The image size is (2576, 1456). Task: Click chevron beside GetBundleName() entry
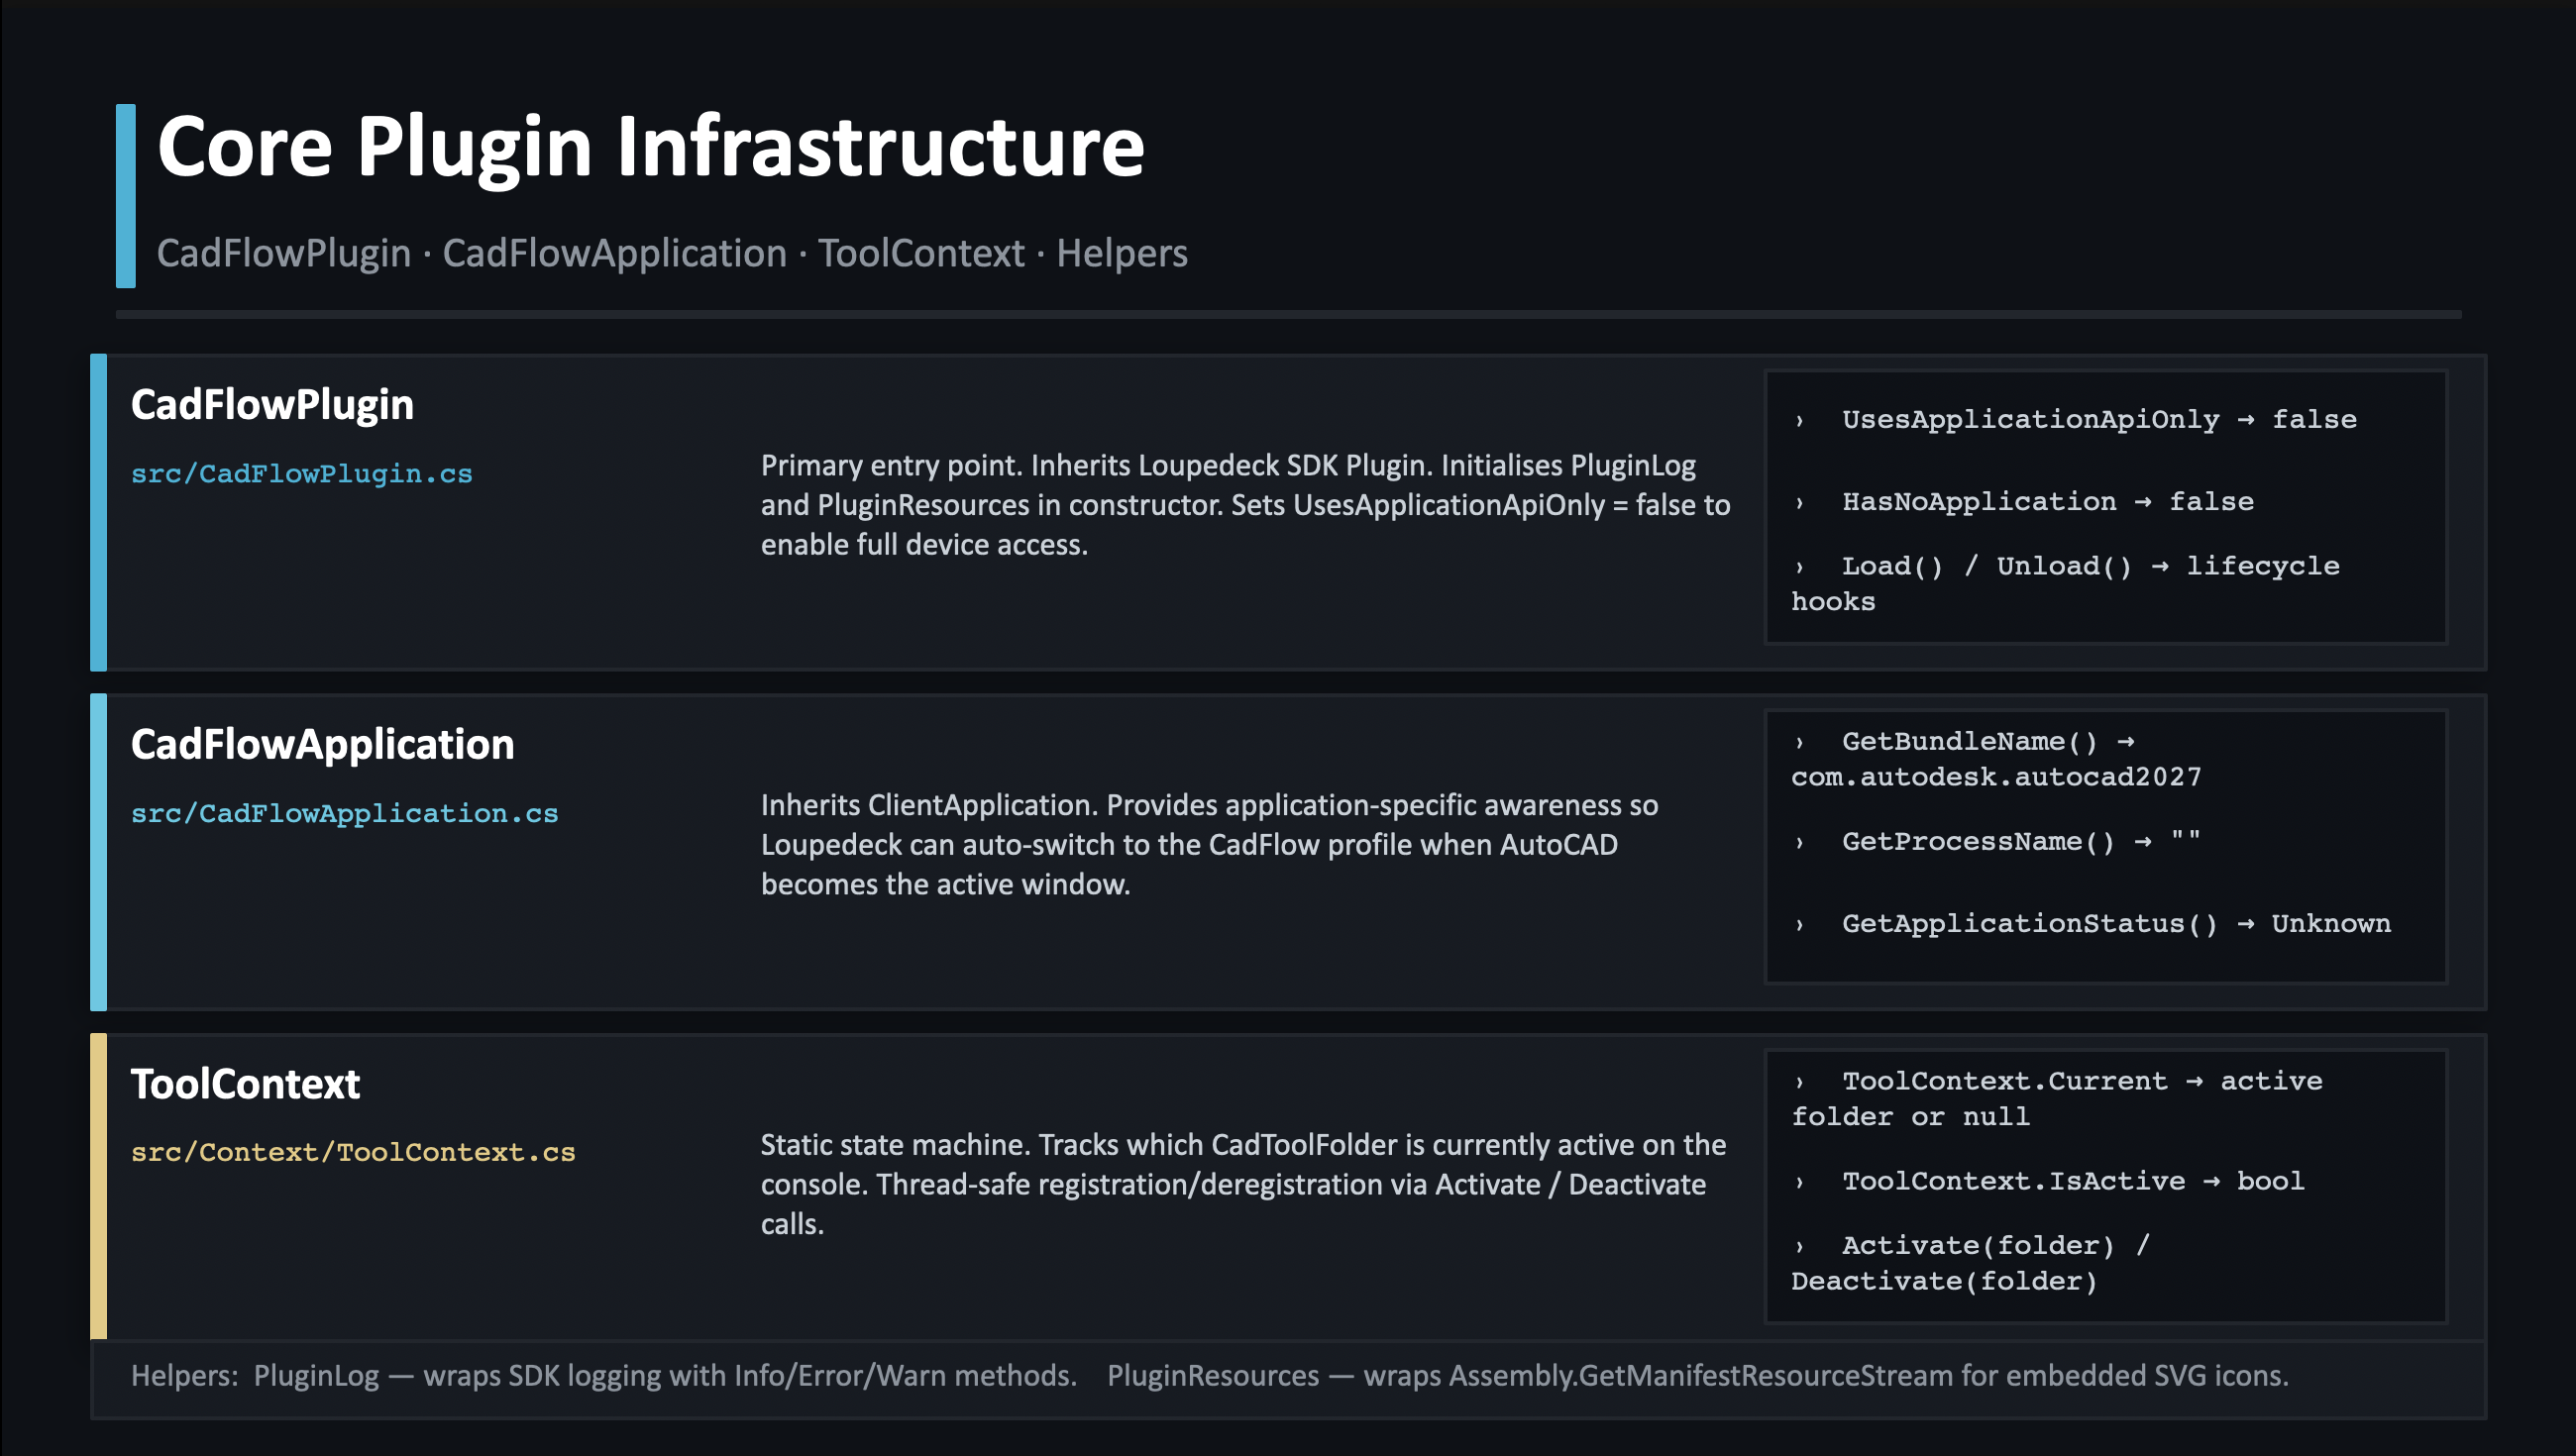coord(1799,742)
